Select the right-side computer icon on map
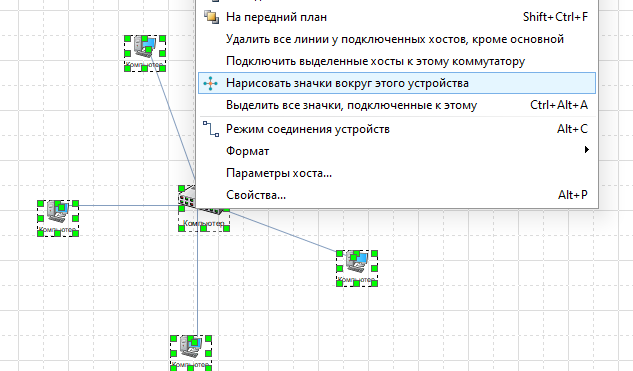Image resolution: width=633 pixels, height=371 pixels. pyautogui.click(x=357, y=268)
